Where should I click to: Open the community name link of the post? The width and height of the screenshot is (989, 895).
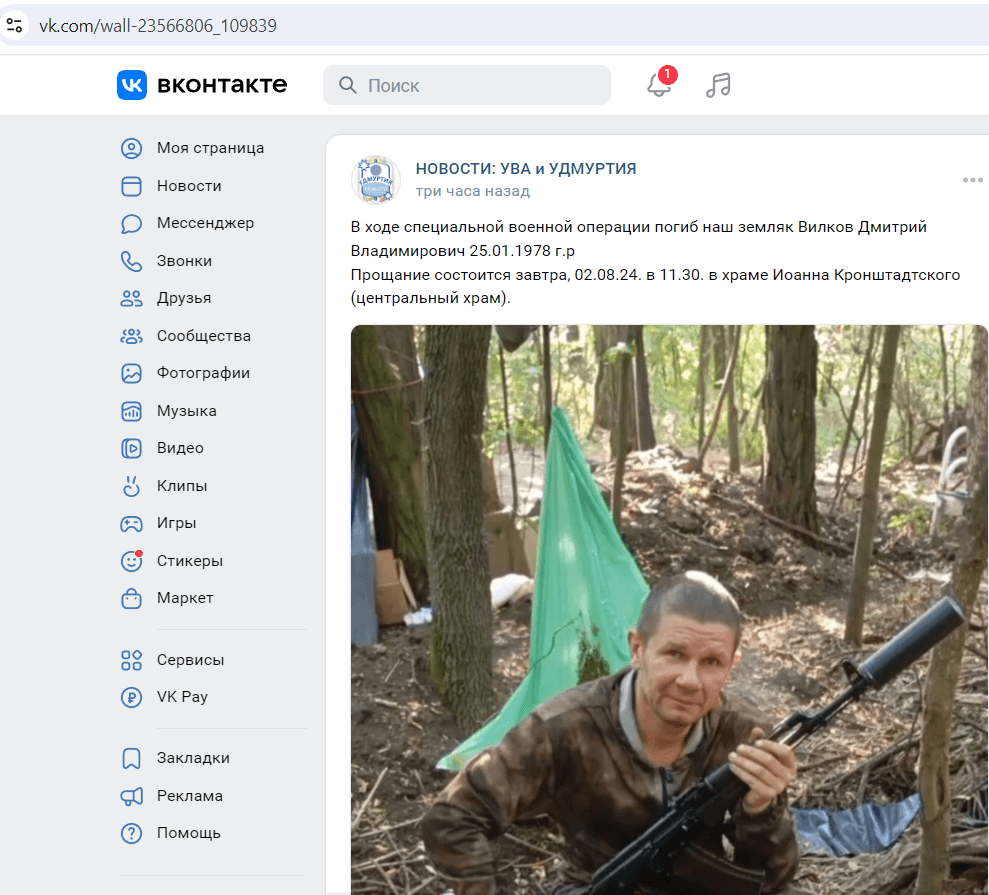tap(525, 168)
